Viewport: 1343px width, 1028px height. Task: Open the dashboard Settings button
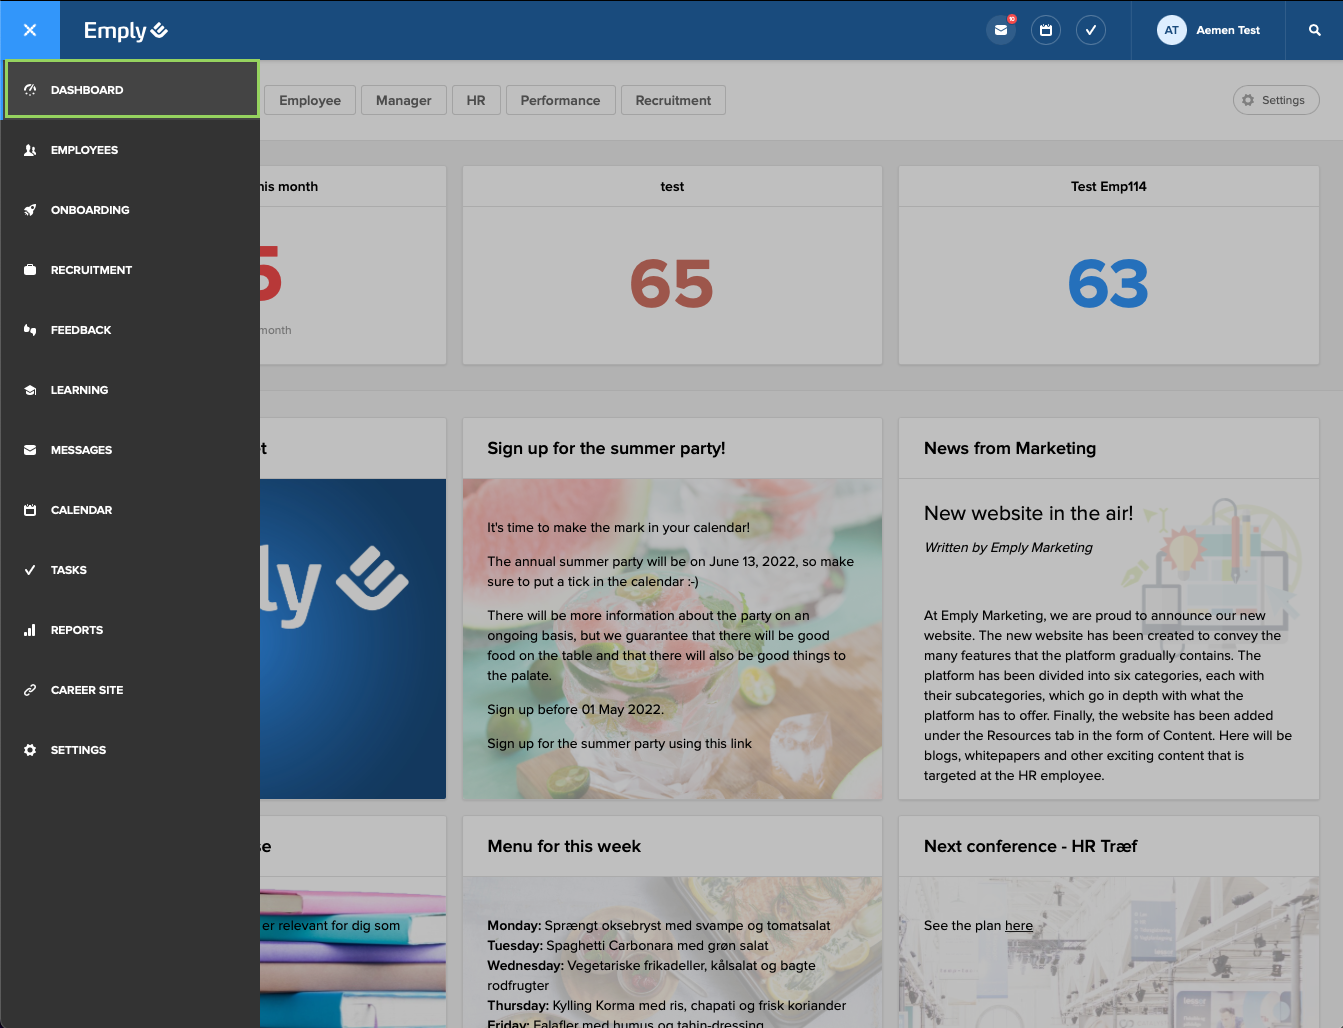(1276, 100)
